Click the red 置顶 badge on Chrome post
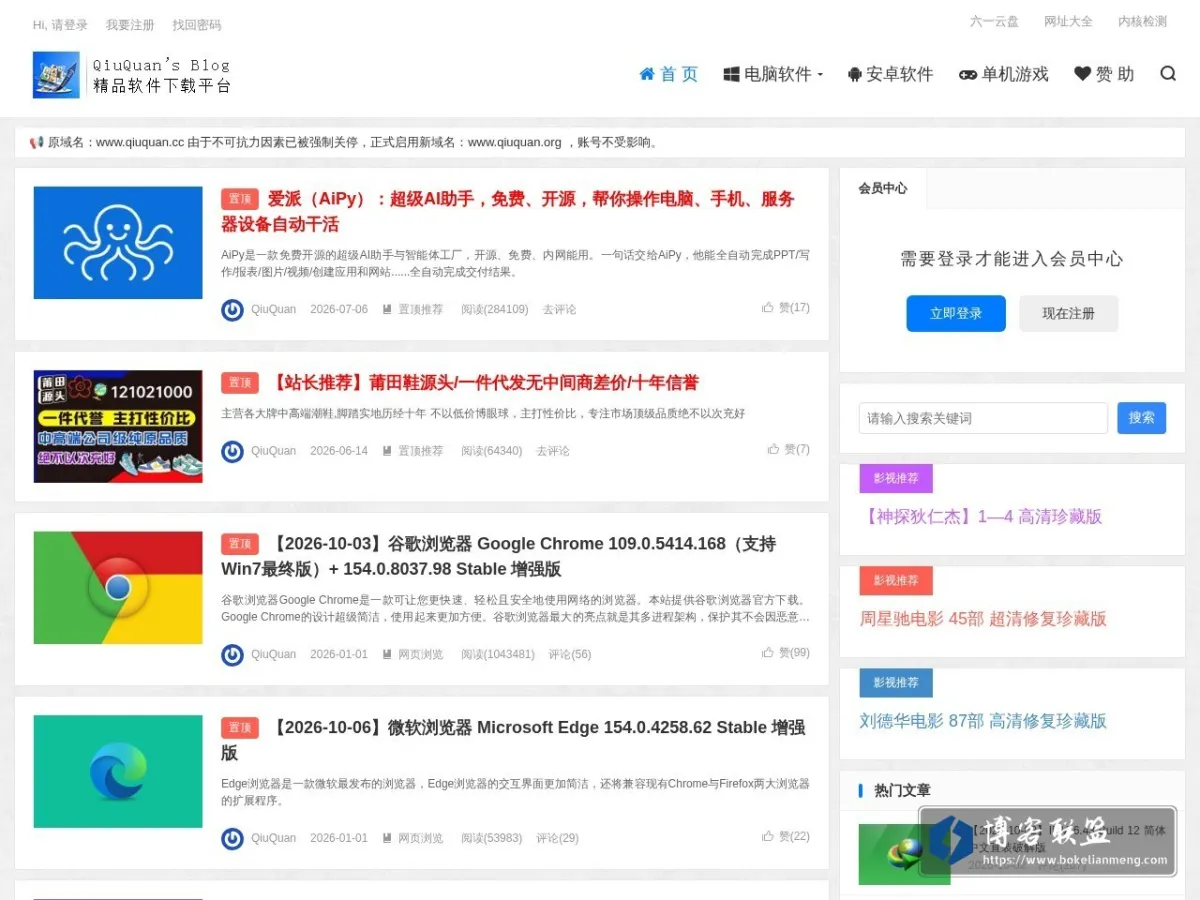Viewport: 1200px width, 900px height. tap(240, 544)
